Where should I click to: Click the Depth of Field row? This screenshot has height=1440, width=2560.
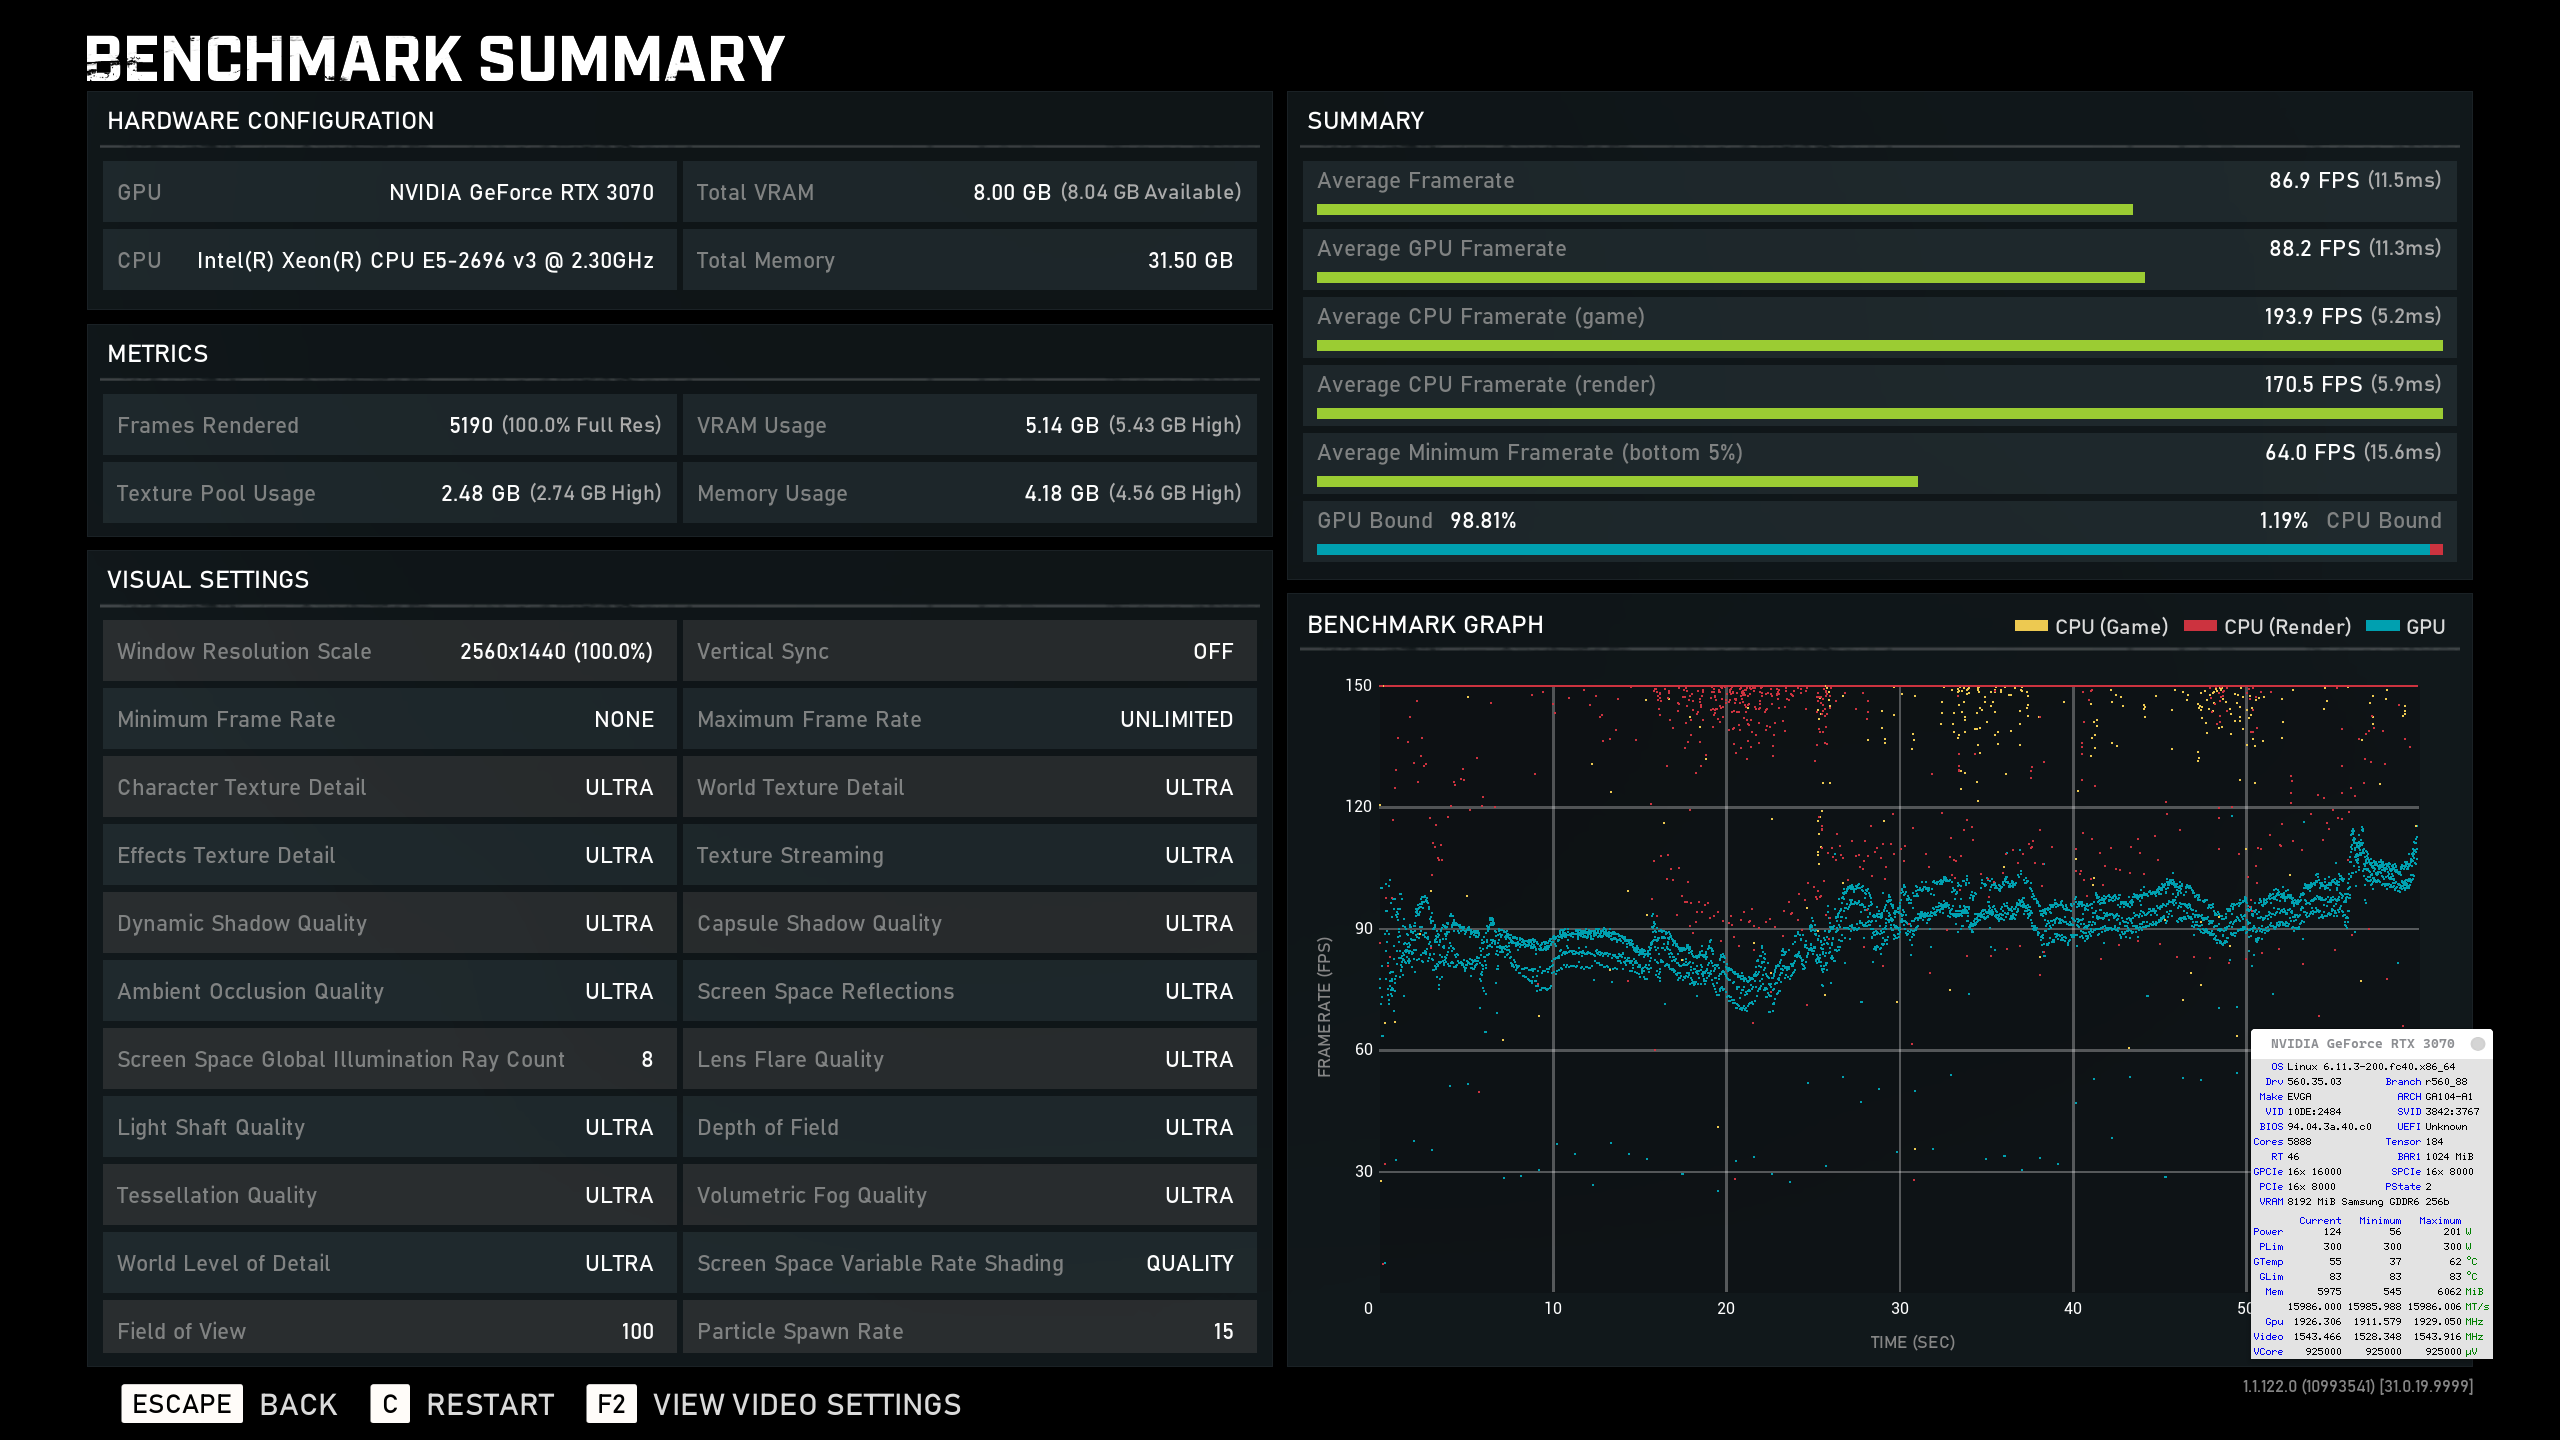[x=969, y=1127]
